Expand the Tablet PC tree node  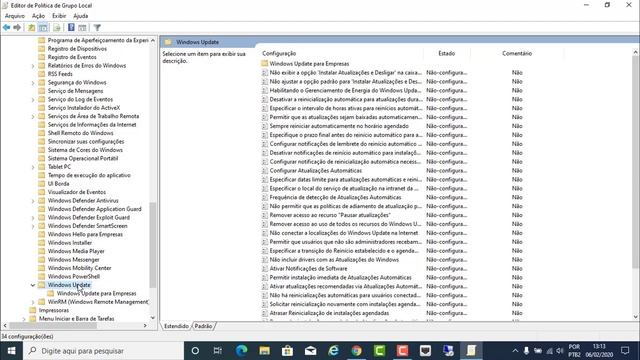coord(33,167)
